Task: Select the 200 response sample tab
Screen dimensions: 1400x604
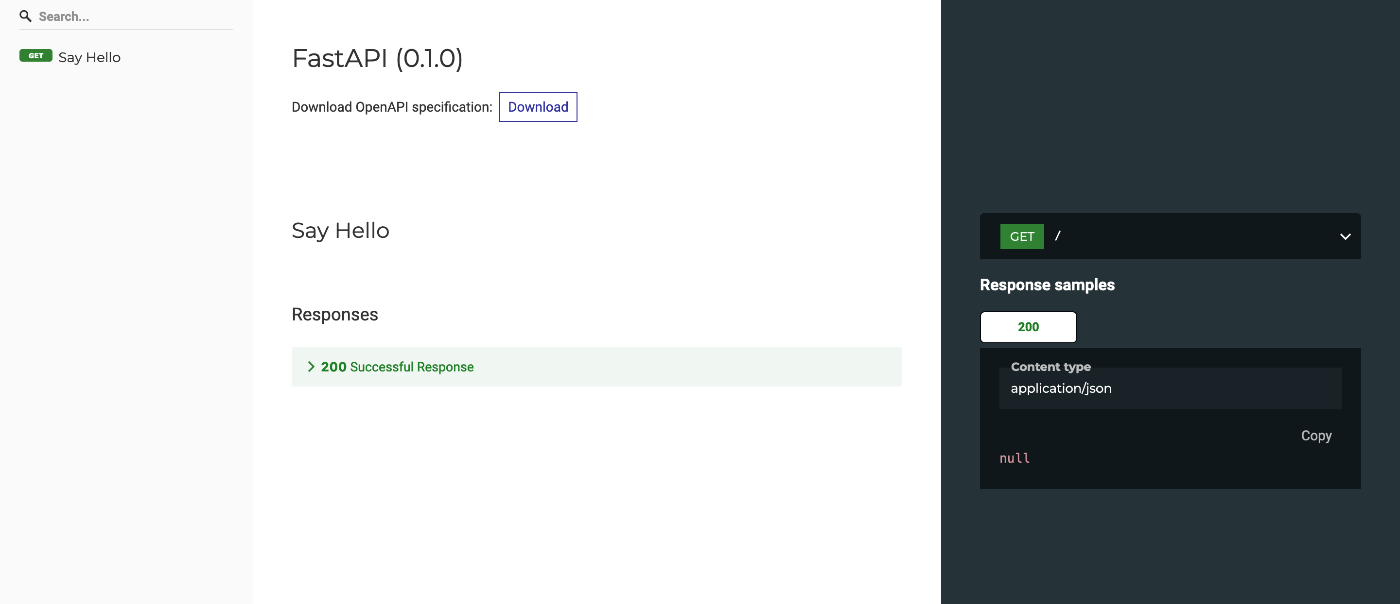Action: click(1028, 327)
